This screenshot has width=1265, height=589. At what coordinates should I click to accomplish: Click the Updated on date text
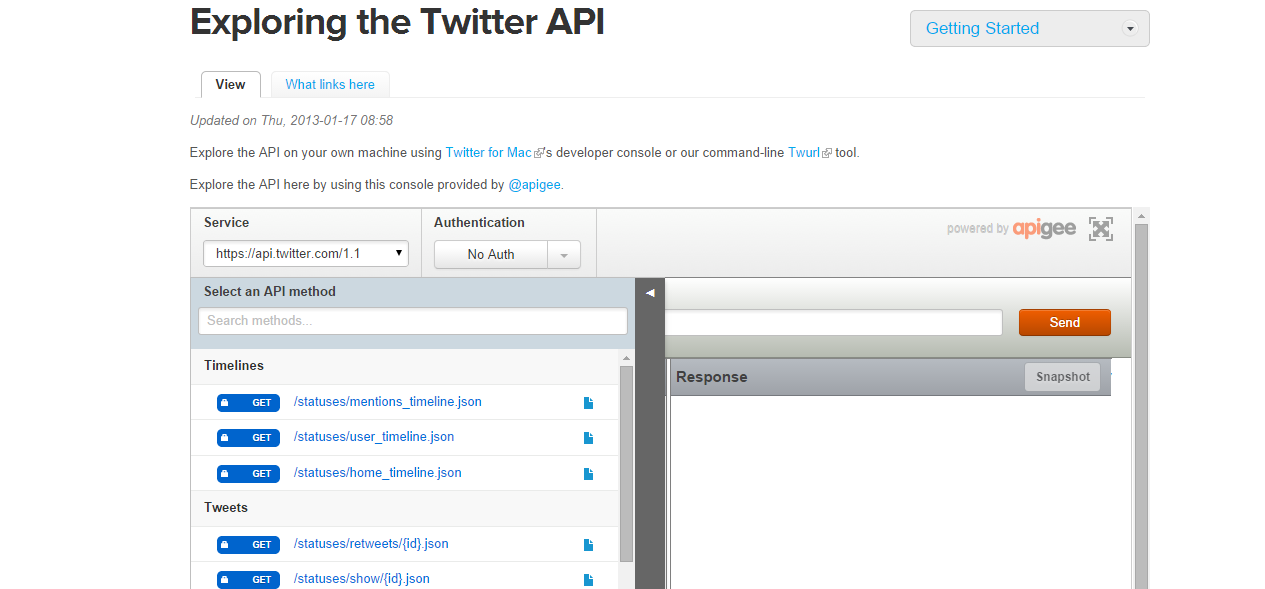(x=291, y=121)
